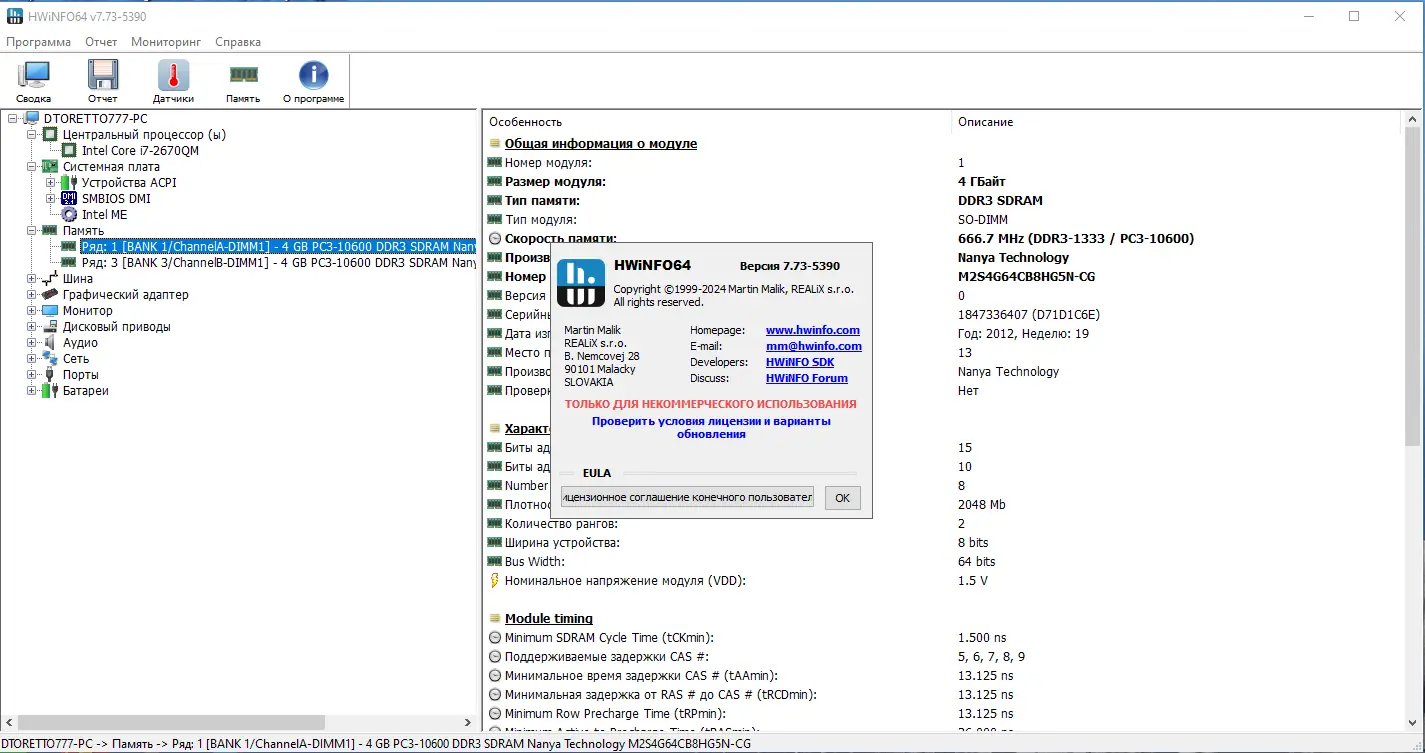
Task: Collapse the Центральный процессор node
Action: point(32,134)
